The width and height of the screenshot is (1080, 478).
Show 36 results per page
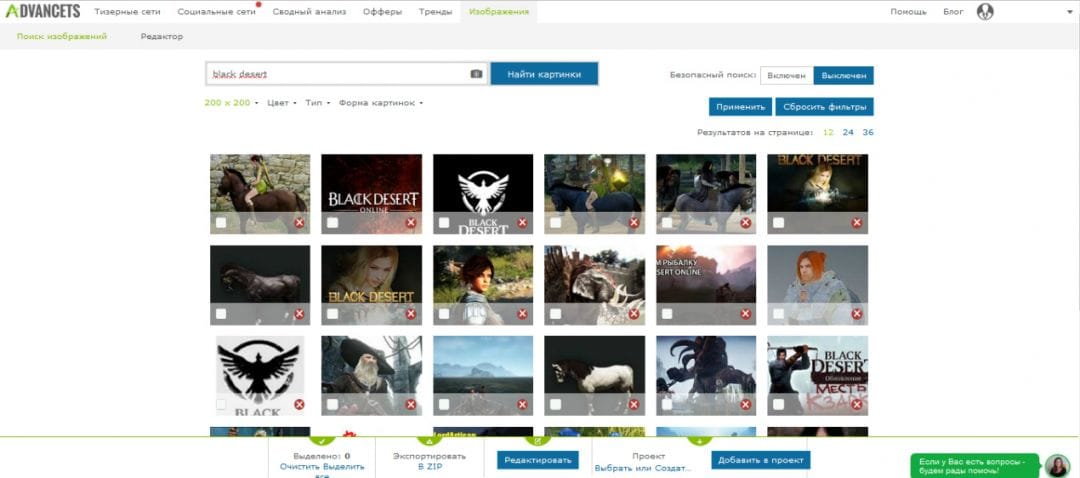868,132
